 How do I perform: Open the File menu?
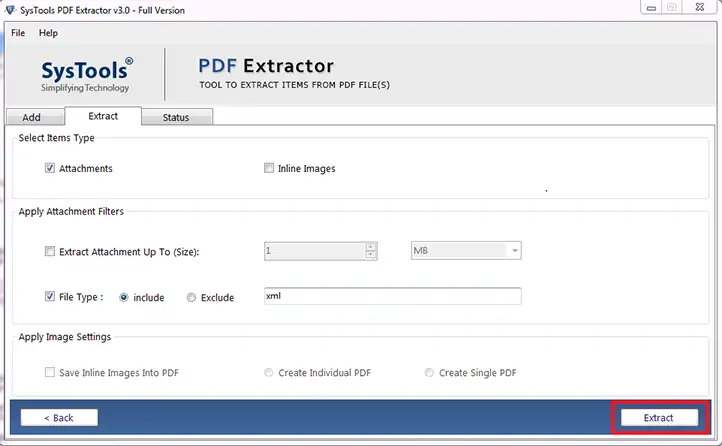point(18,33)
